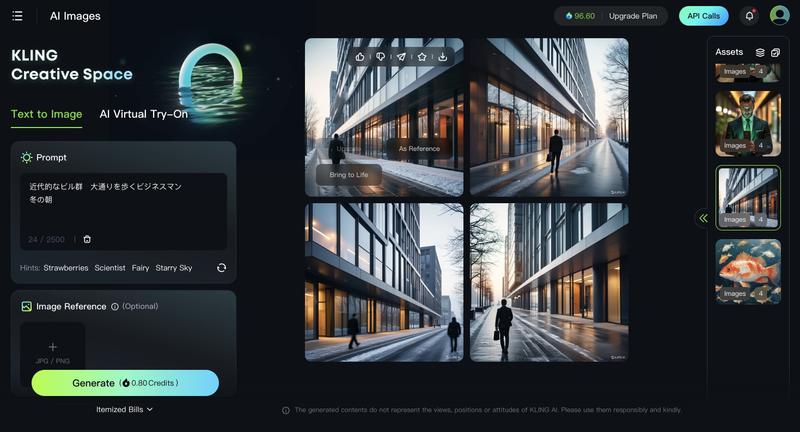Viewport: 800px width, 432px height.
Task: Click the notification bell icon
Action: (x=749, y=16)
